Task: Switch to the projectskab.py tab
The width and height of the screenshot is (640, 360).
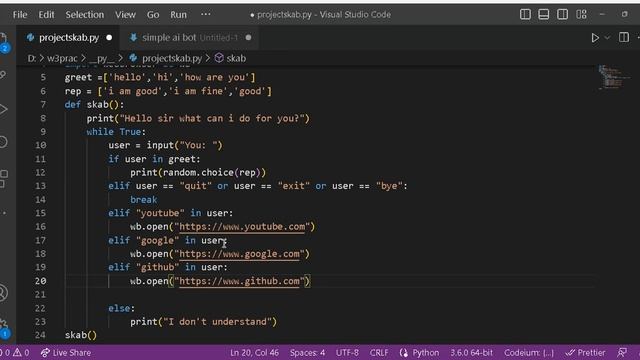Action: pyautogui.click(x=69, y=38)
